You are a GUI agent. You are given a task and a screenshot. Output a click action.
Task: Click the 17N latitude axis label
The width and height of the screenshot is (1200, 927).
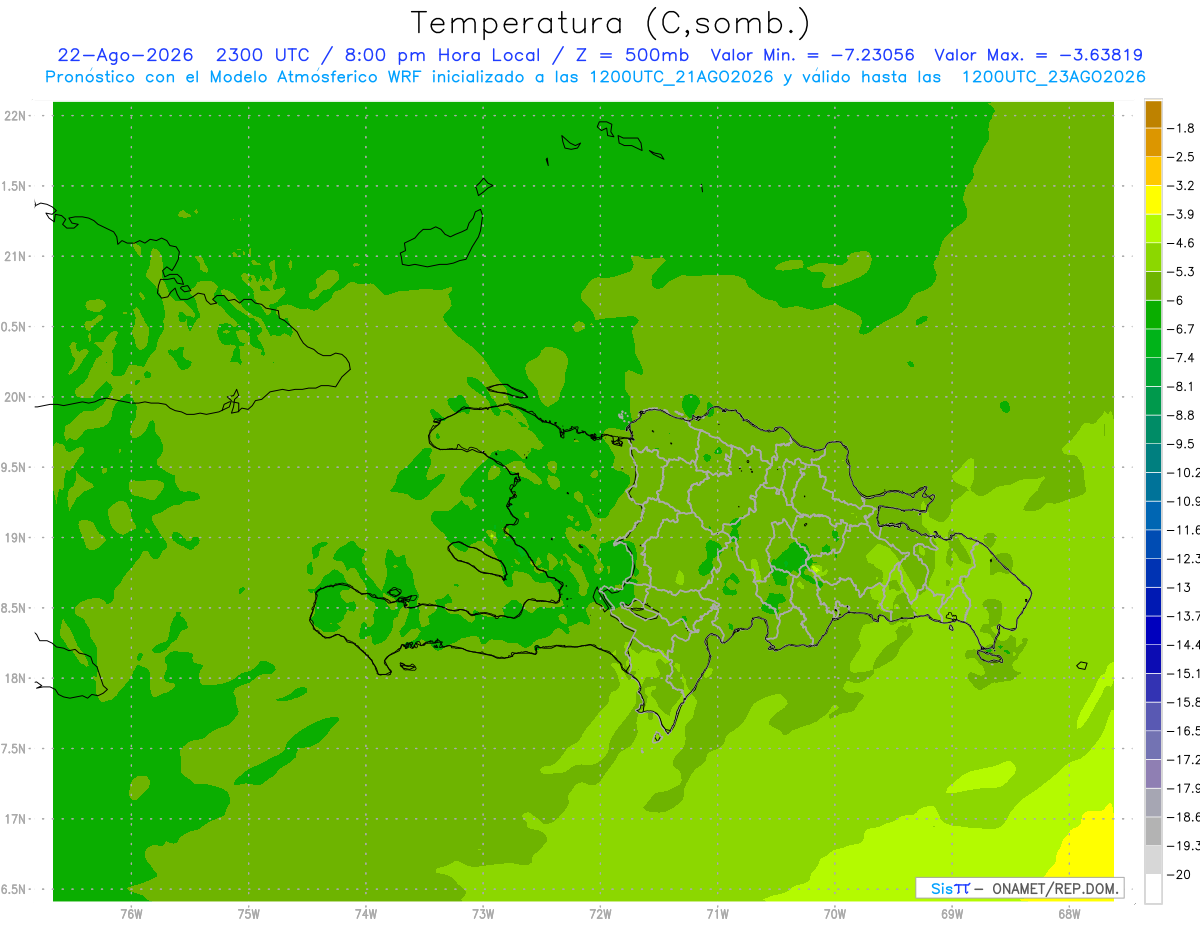click(16, 819)
